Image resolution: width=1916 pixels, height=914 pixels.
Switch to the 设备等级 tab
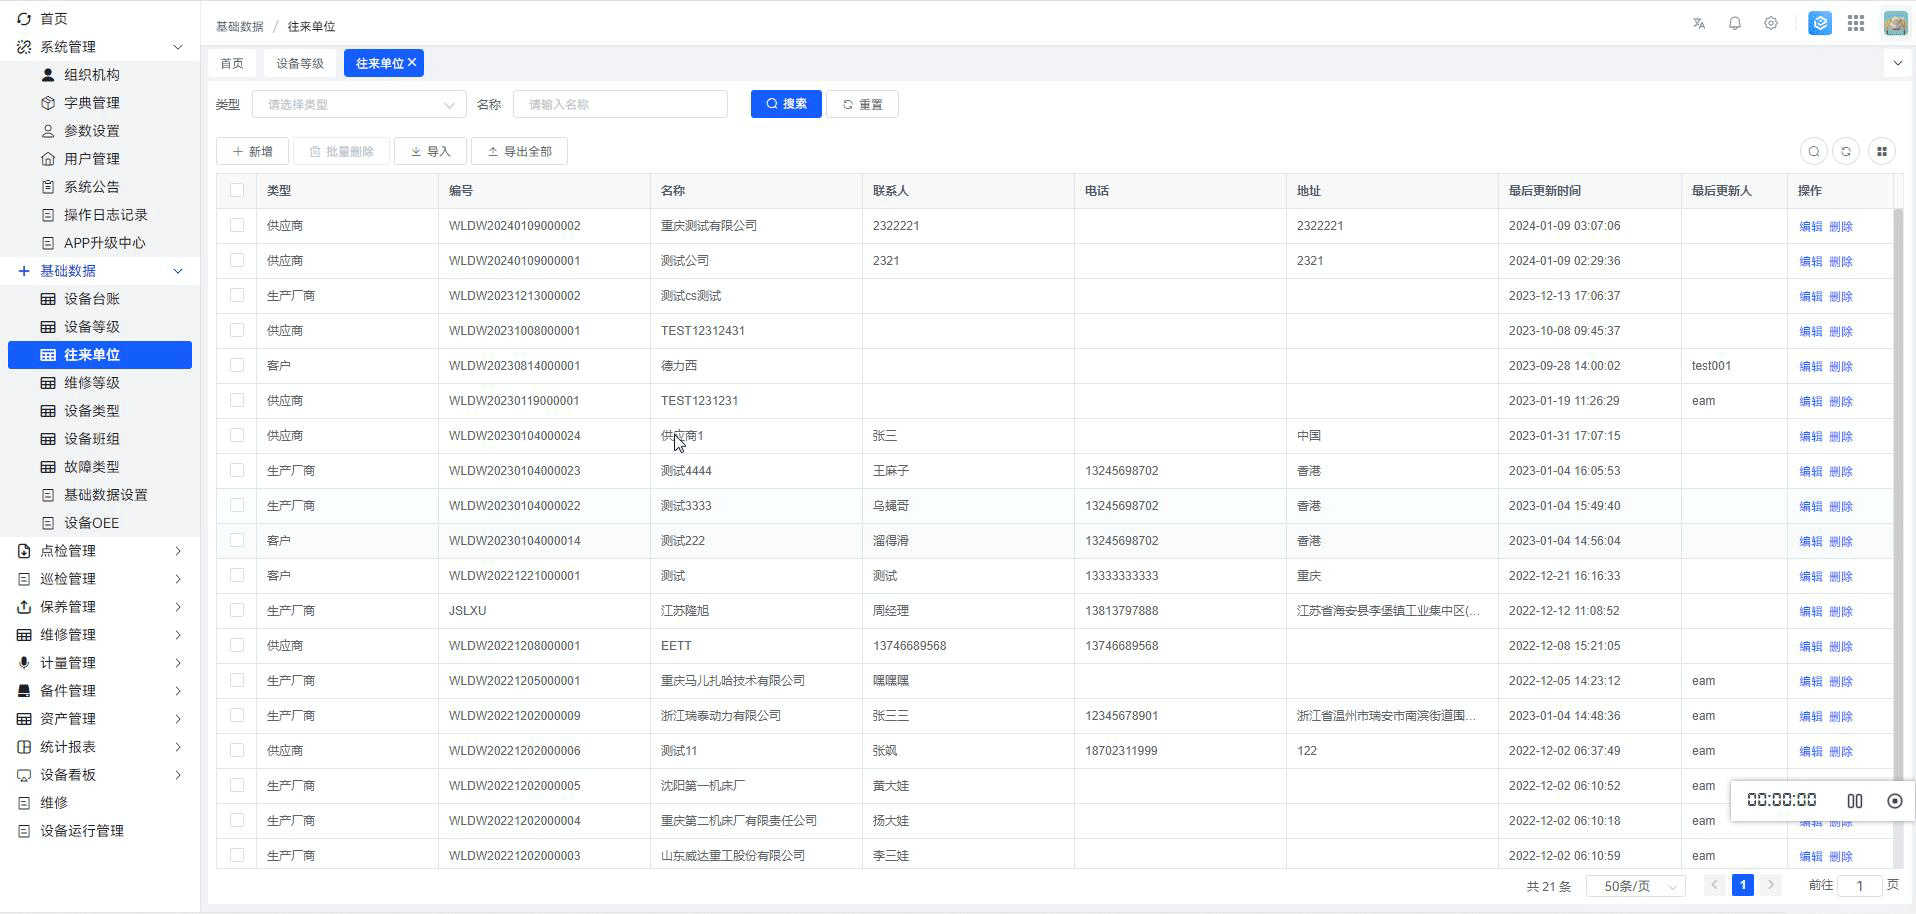click(300, 63)
